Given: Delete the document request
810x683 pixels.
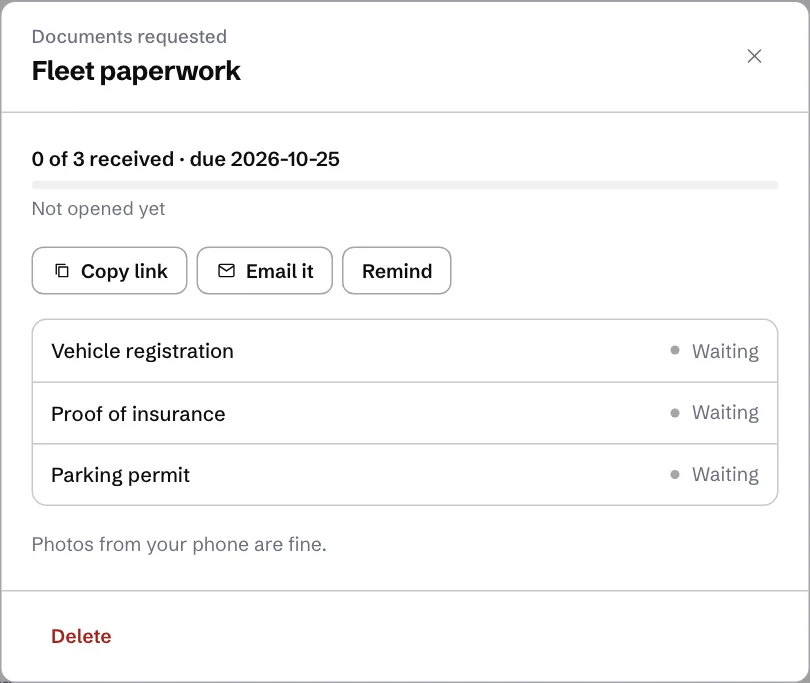Looking at the screenshot, I should [81, 636].
